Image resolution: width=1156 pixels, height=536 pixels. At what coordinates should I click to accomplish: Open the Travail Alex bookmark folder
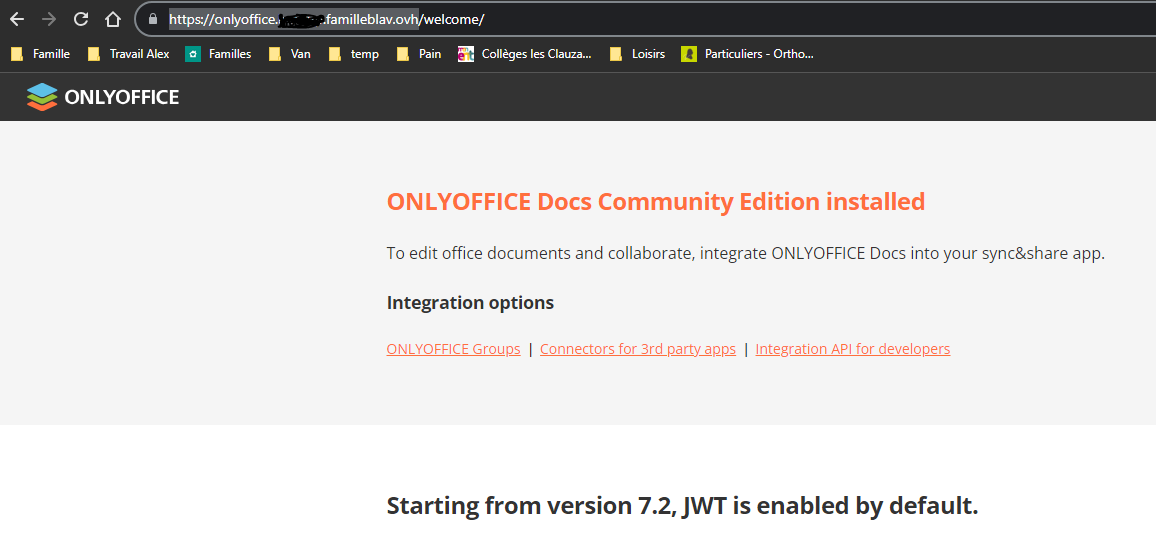click(x=128, y=54)
